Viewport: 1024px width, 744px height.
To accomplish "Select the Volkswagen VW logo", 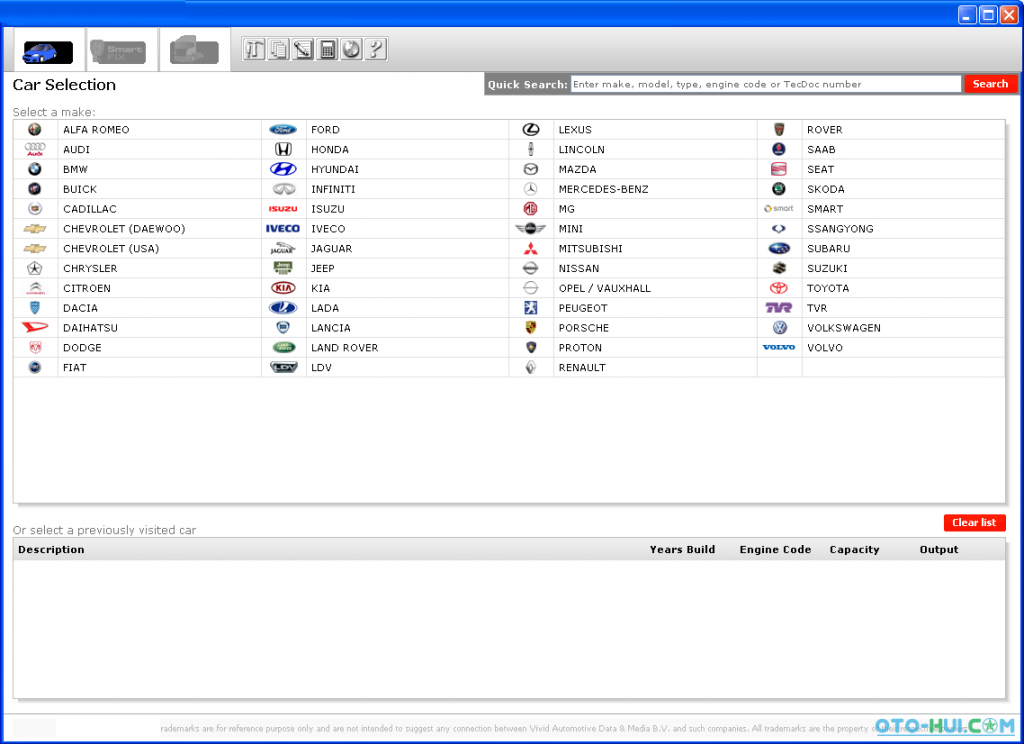I will [779, 327].
